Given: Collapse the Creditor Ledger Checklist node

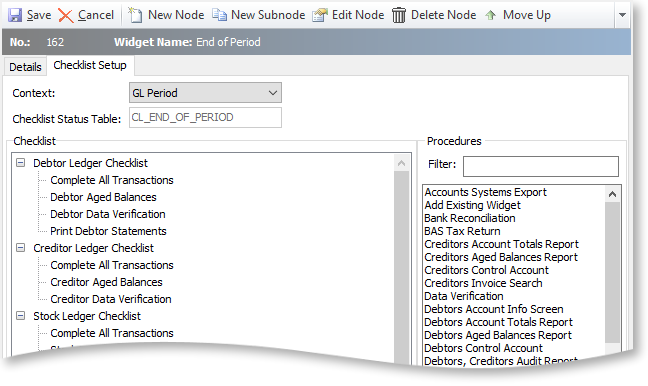Looking at the screenshot, I should [20, 248].
